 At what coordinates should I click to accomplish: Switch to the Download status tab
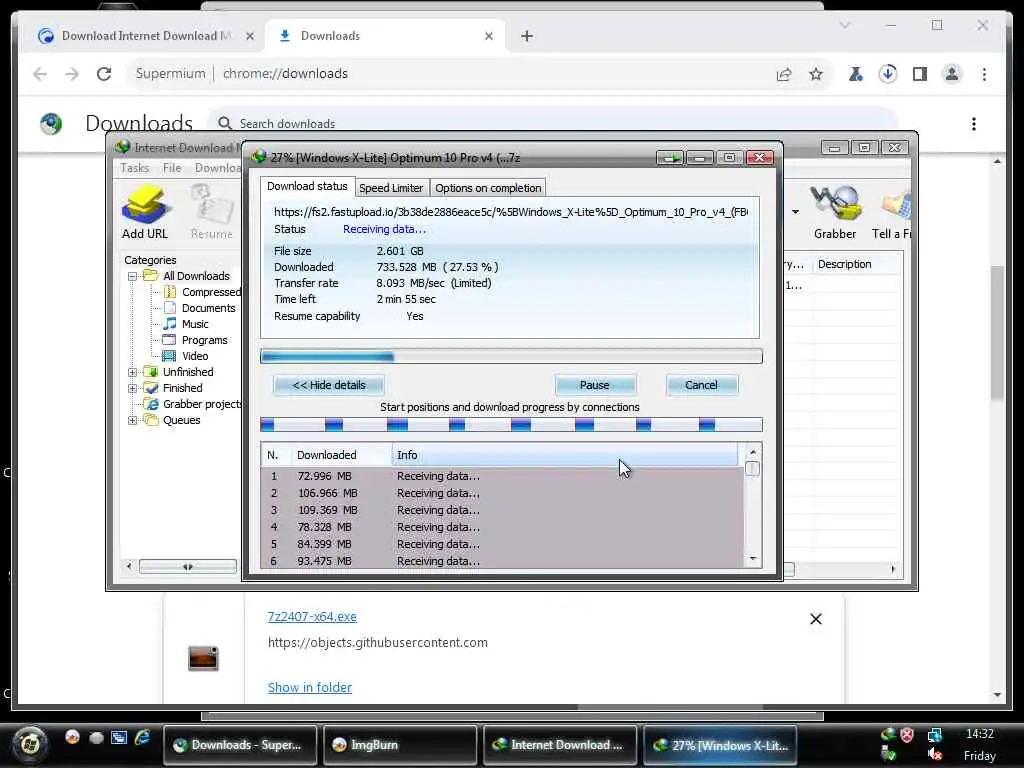[307, 186]
